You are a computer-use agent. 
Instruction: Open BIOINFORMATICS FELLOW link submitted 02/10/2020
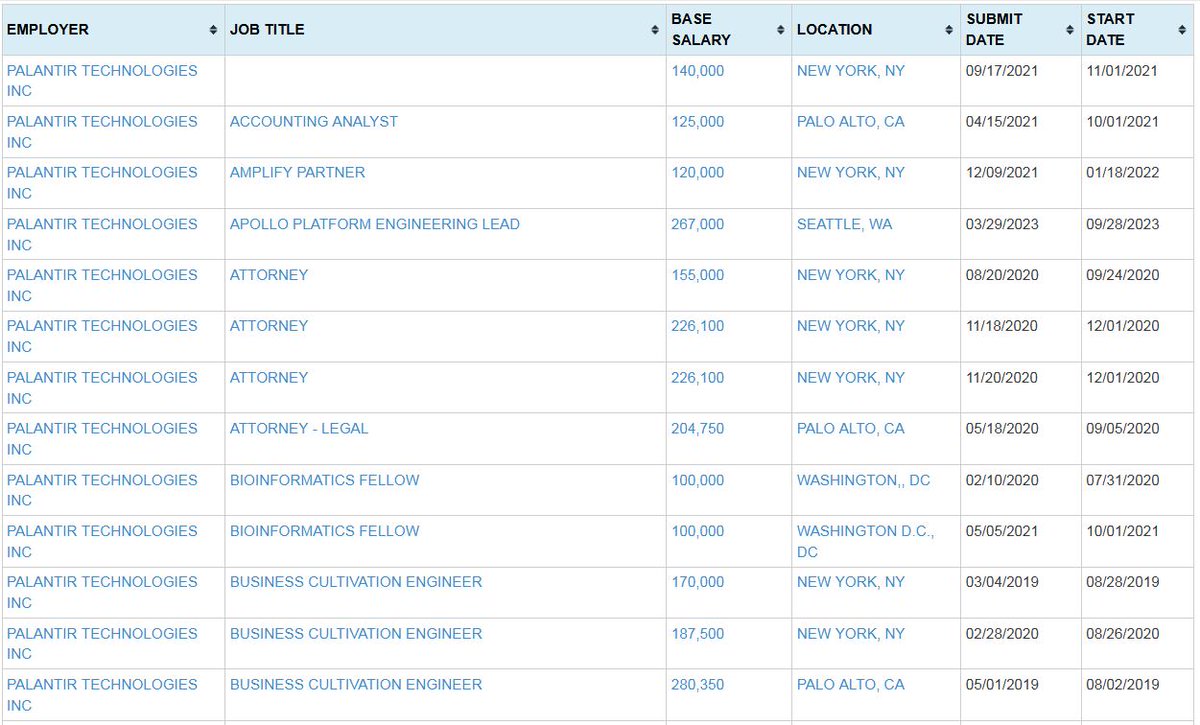click(x=325, y=480)
